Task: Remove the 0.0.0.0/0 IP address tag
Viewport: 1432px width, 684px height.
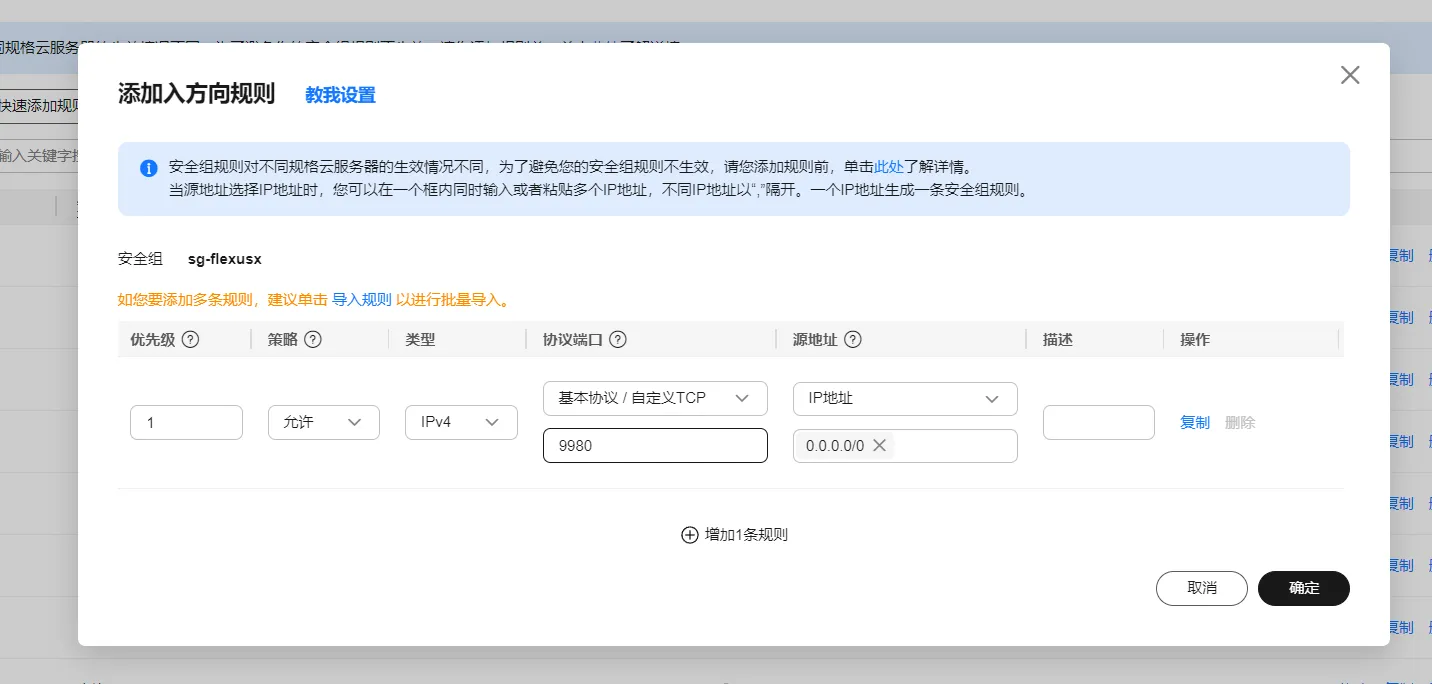Action: click(x=880, y=446)
